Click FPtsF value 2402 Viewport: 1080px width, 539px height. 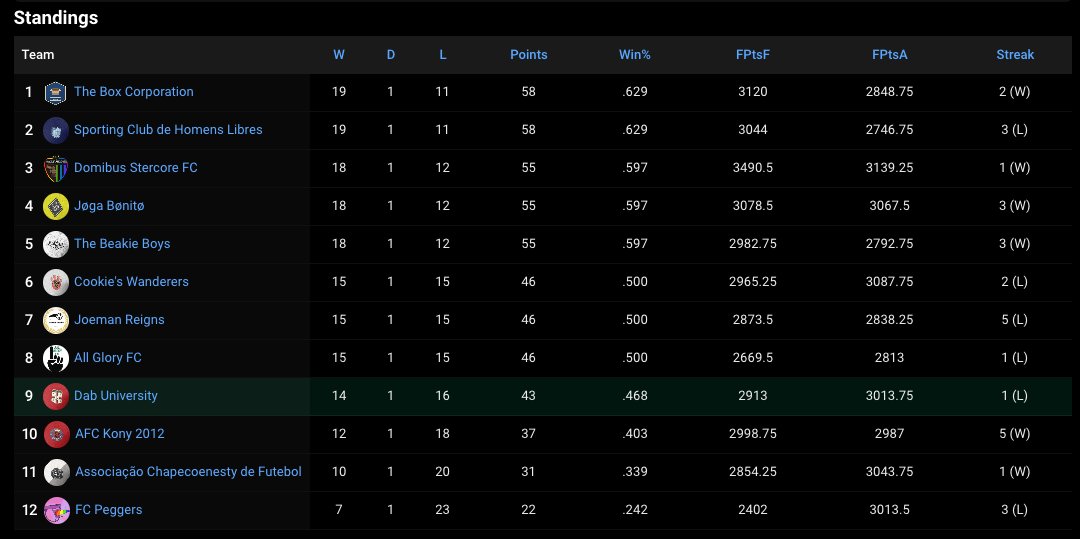point(752,509)
